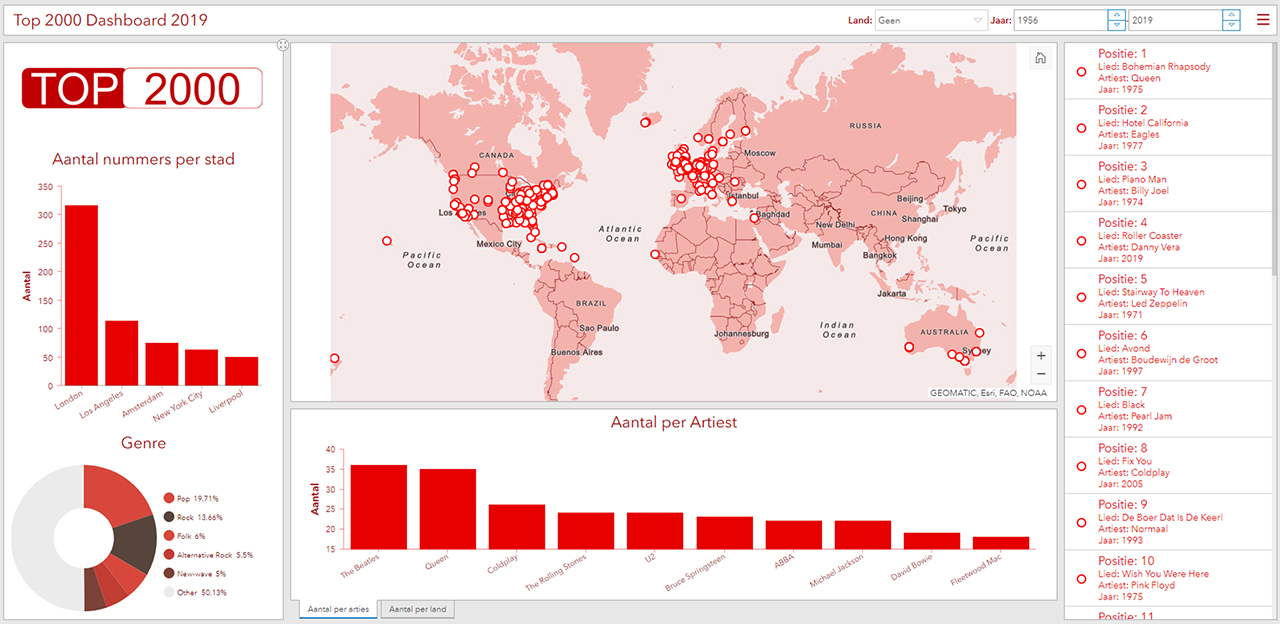The image size is (1280, 624).
Task: Switch to the Aantal per arties tab
Action: (338, 609)
